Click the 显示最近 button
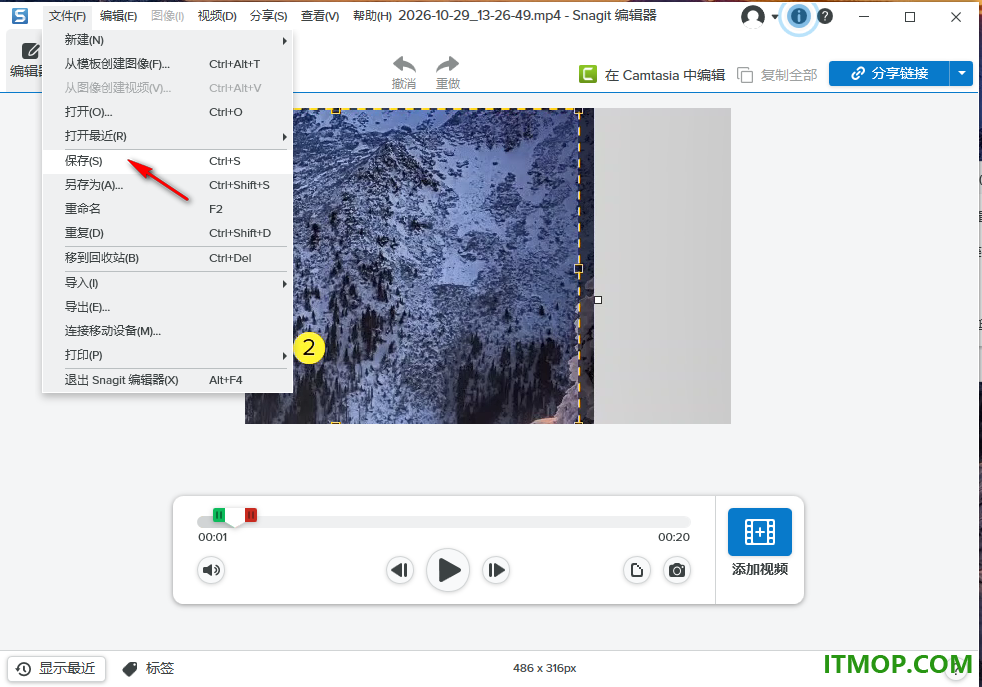 tap(56, 668)
